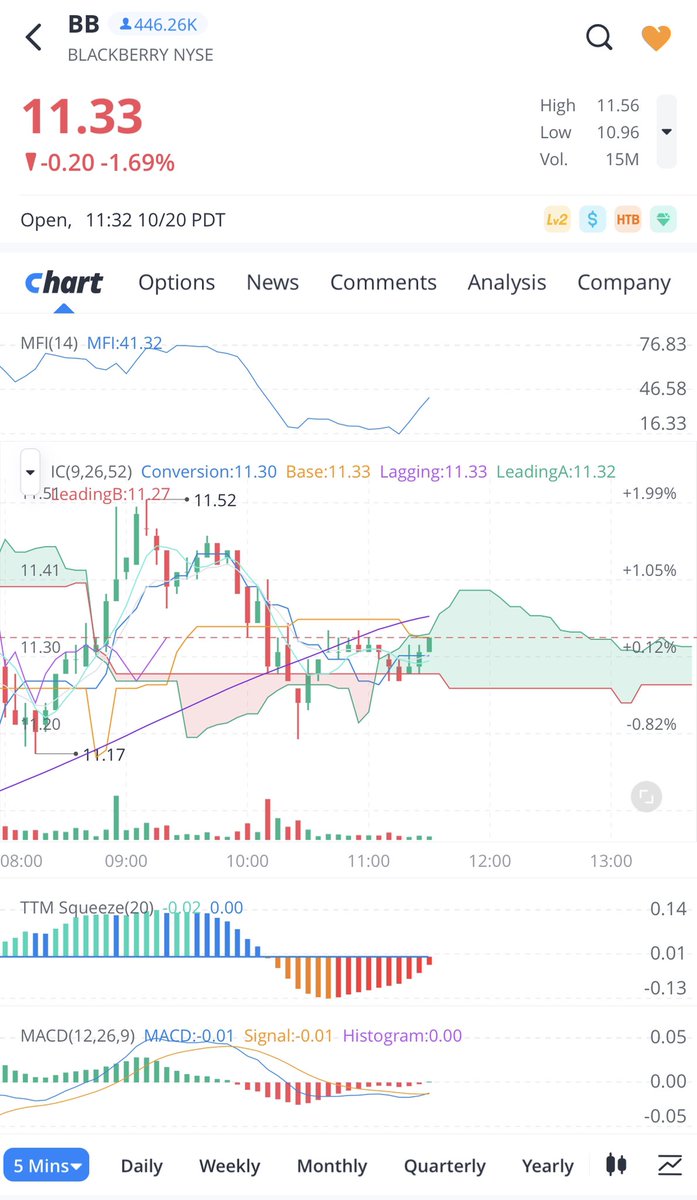
Task: Open the Company tab
Action: click(624, 283)
